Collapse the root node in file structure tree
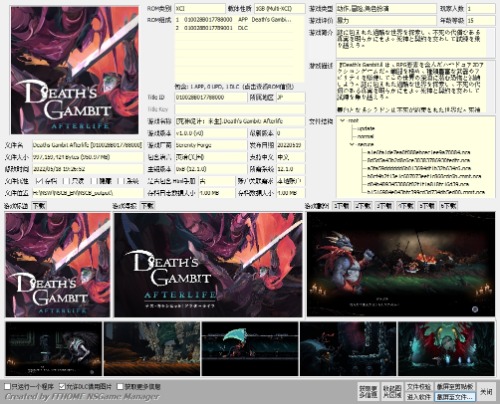The image size is (500, 404). click(342, 120)
